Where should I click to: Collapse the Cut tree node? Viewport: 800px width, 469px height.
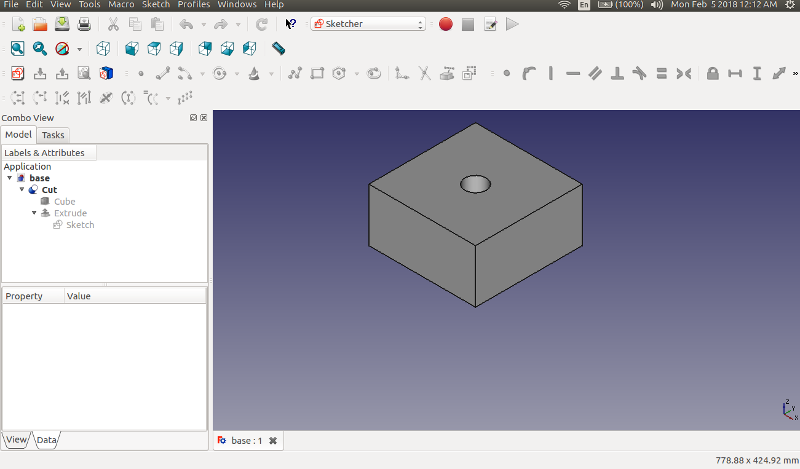tap(22, 190)
